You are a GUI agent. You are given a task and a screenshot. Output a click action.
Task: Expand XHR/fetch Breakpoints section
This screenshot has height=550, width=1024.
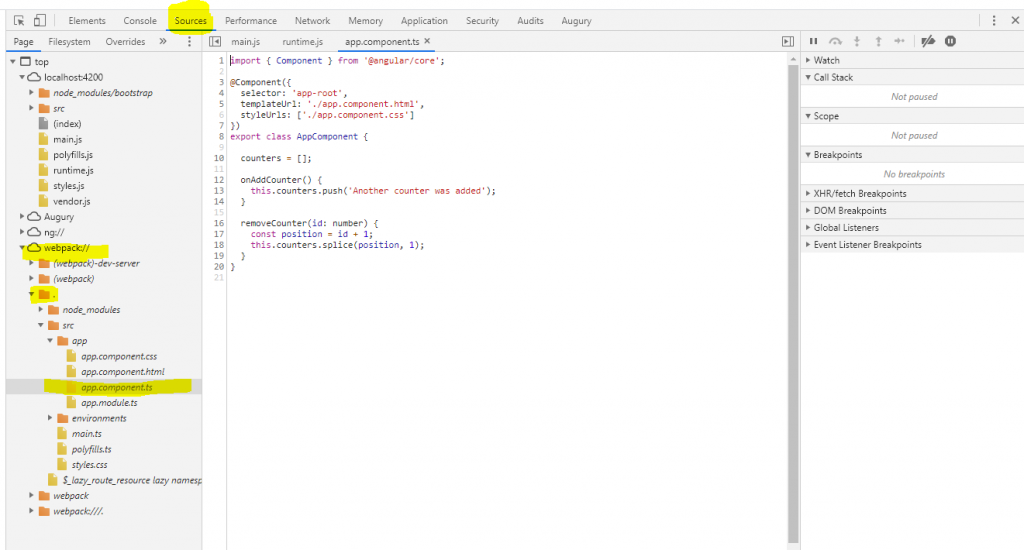[x=808, y=193]
